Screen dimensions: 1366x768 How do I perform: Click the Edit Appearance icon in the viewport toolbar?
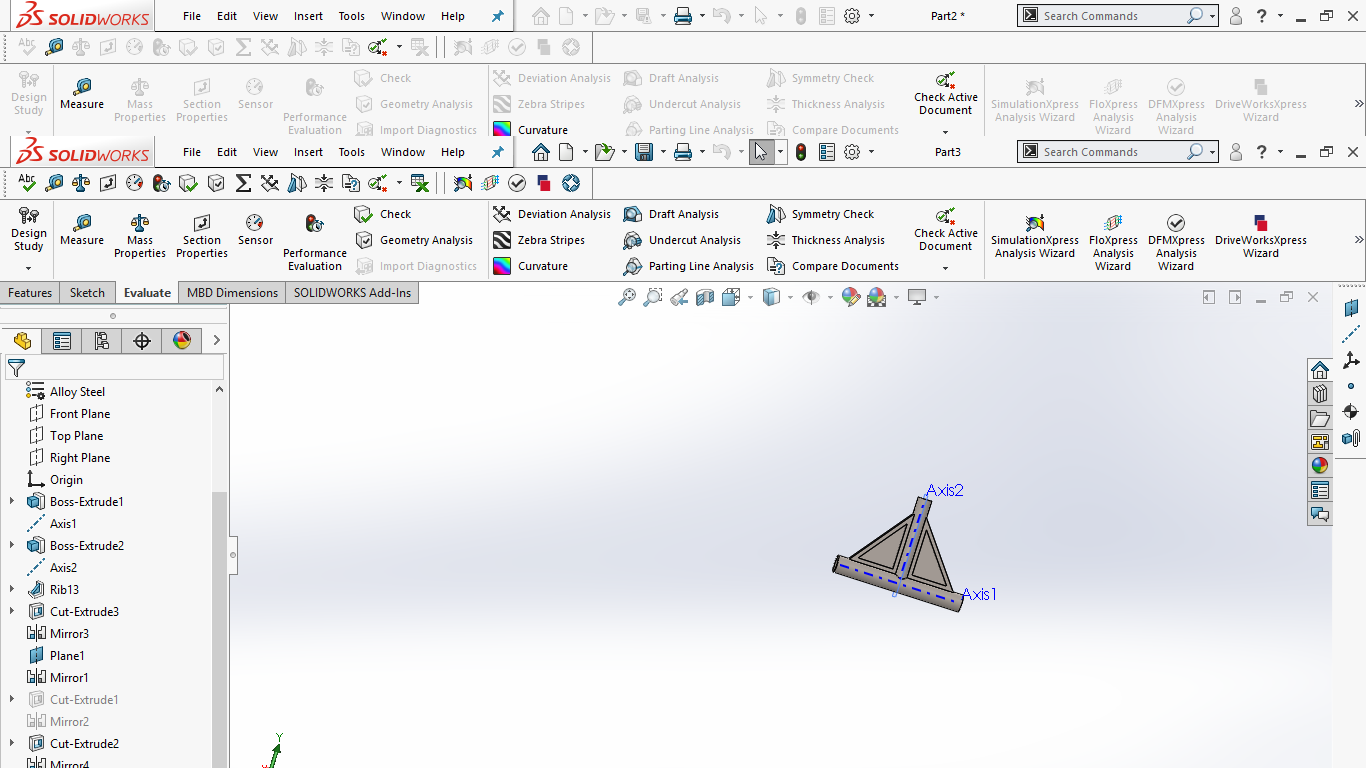(x=851, y=297)
